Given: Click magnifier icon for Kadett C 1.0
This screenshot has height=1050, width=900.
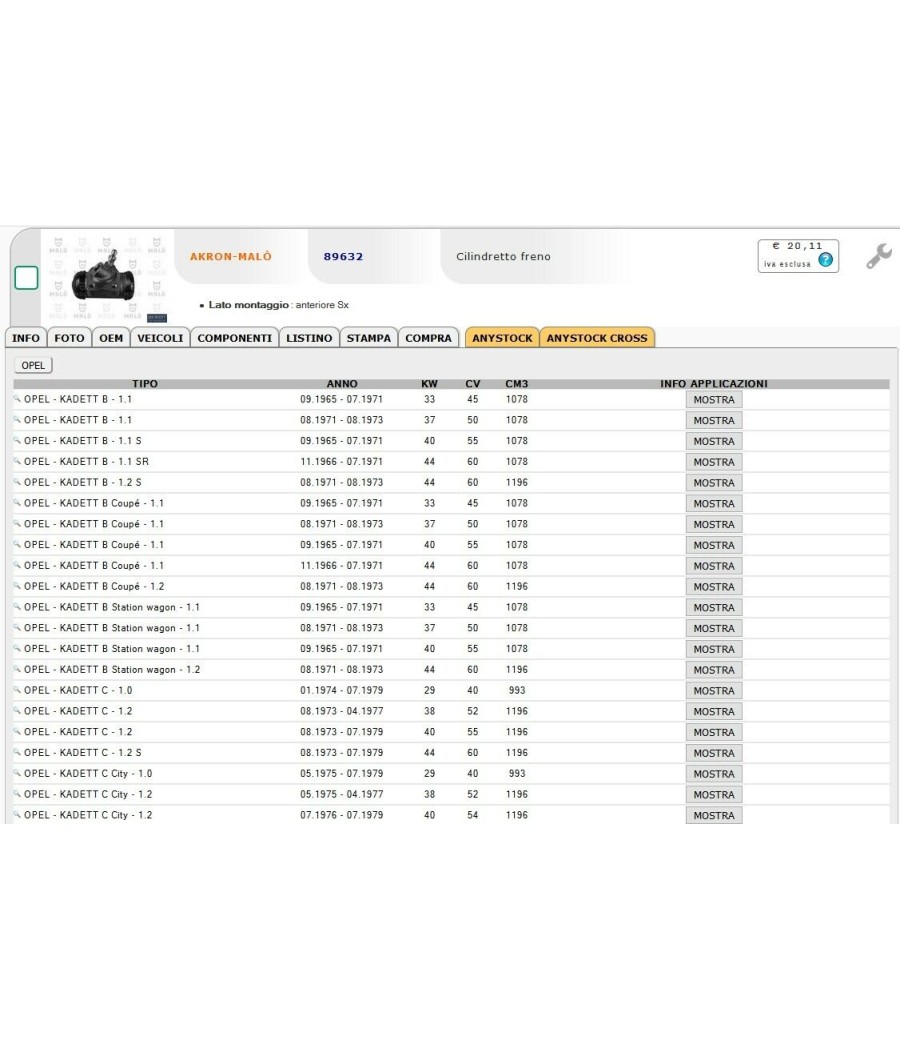Looking at the screenshot, I should click(17, 690).
